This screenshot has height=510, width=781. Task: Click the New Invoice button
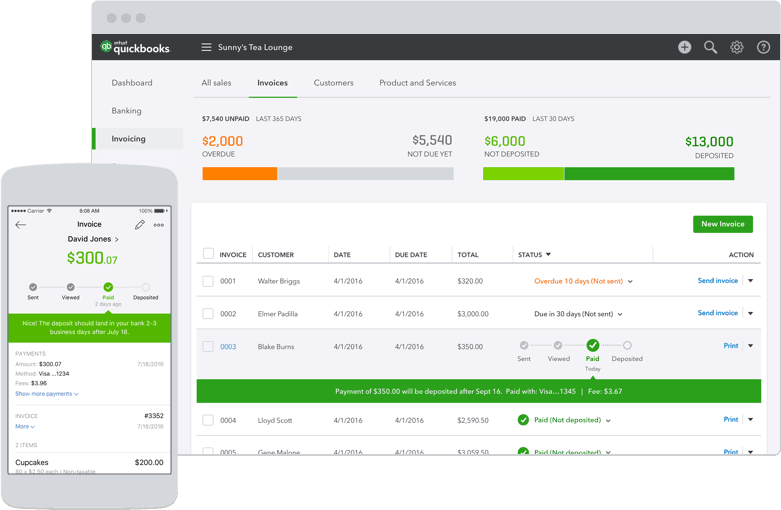click(723, 224)
